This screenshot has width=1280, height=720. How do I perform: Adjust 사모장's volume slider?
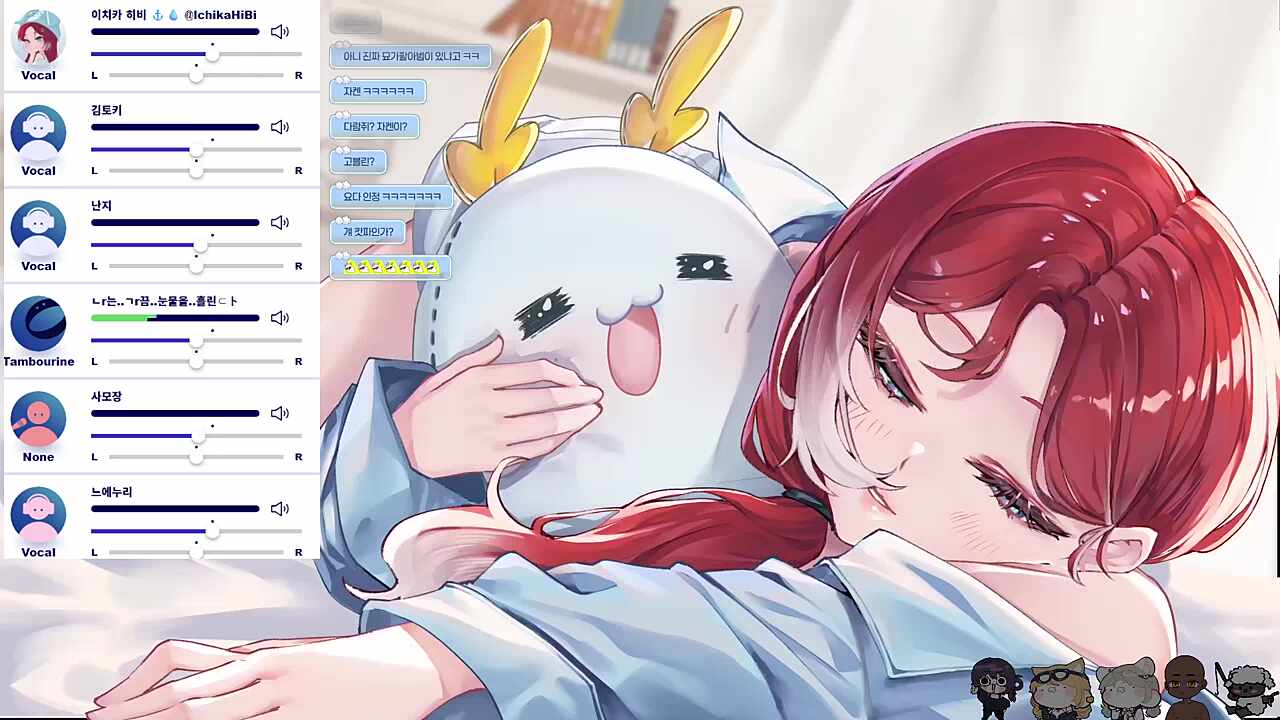pyautogui.click(x=196, y=435)
